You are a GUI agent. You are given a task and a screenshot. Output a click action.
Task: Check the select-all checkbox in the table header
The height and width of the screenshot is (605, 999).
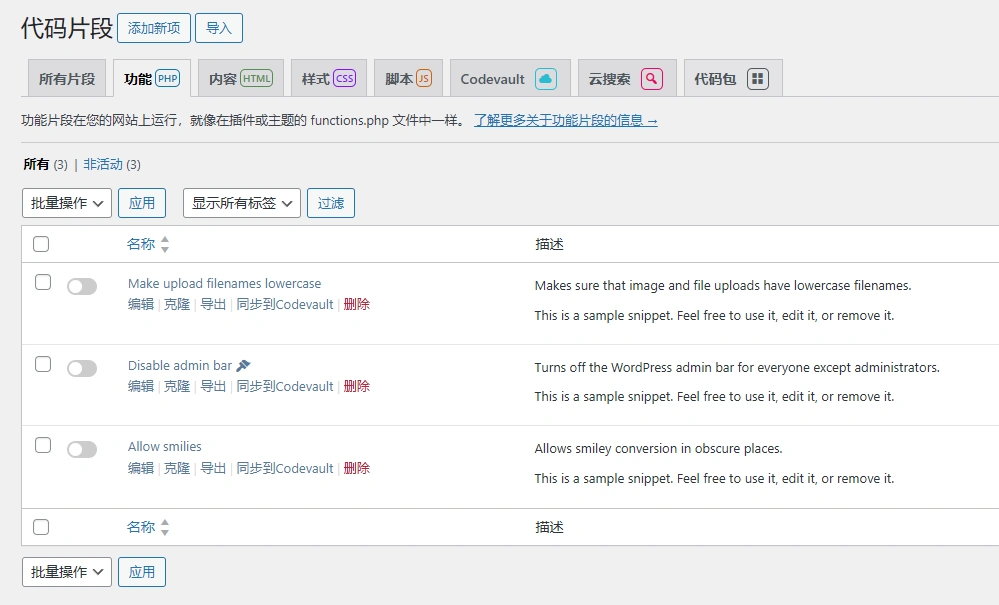[x=42, y=243]
